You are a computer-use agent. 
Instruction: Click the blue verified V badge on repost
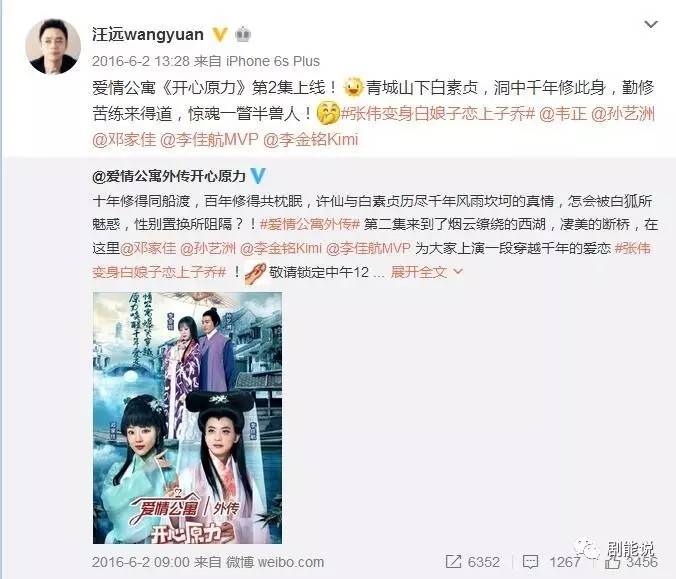pyautogui.click(x=258, y=175)
